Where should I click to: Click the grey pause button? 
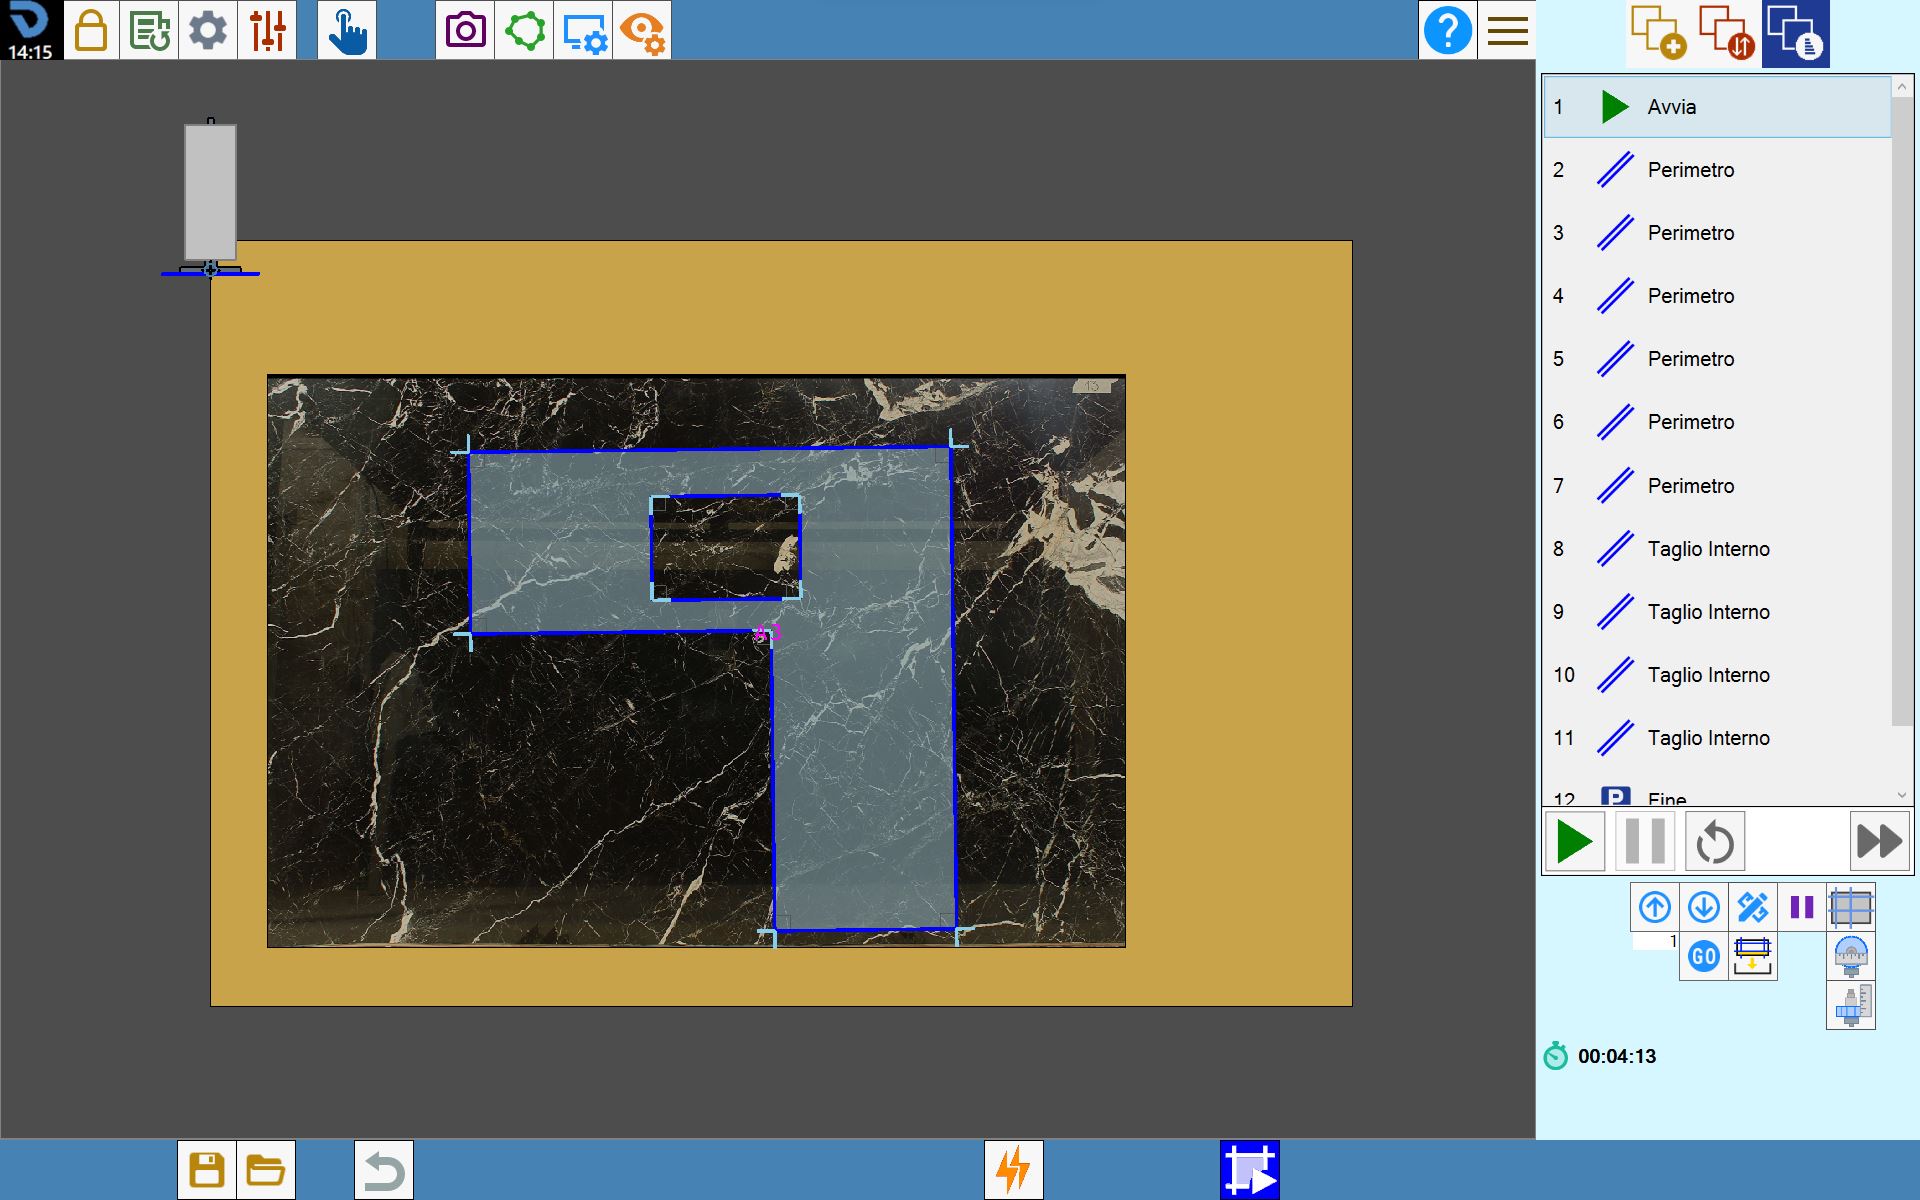point(1645,841)
